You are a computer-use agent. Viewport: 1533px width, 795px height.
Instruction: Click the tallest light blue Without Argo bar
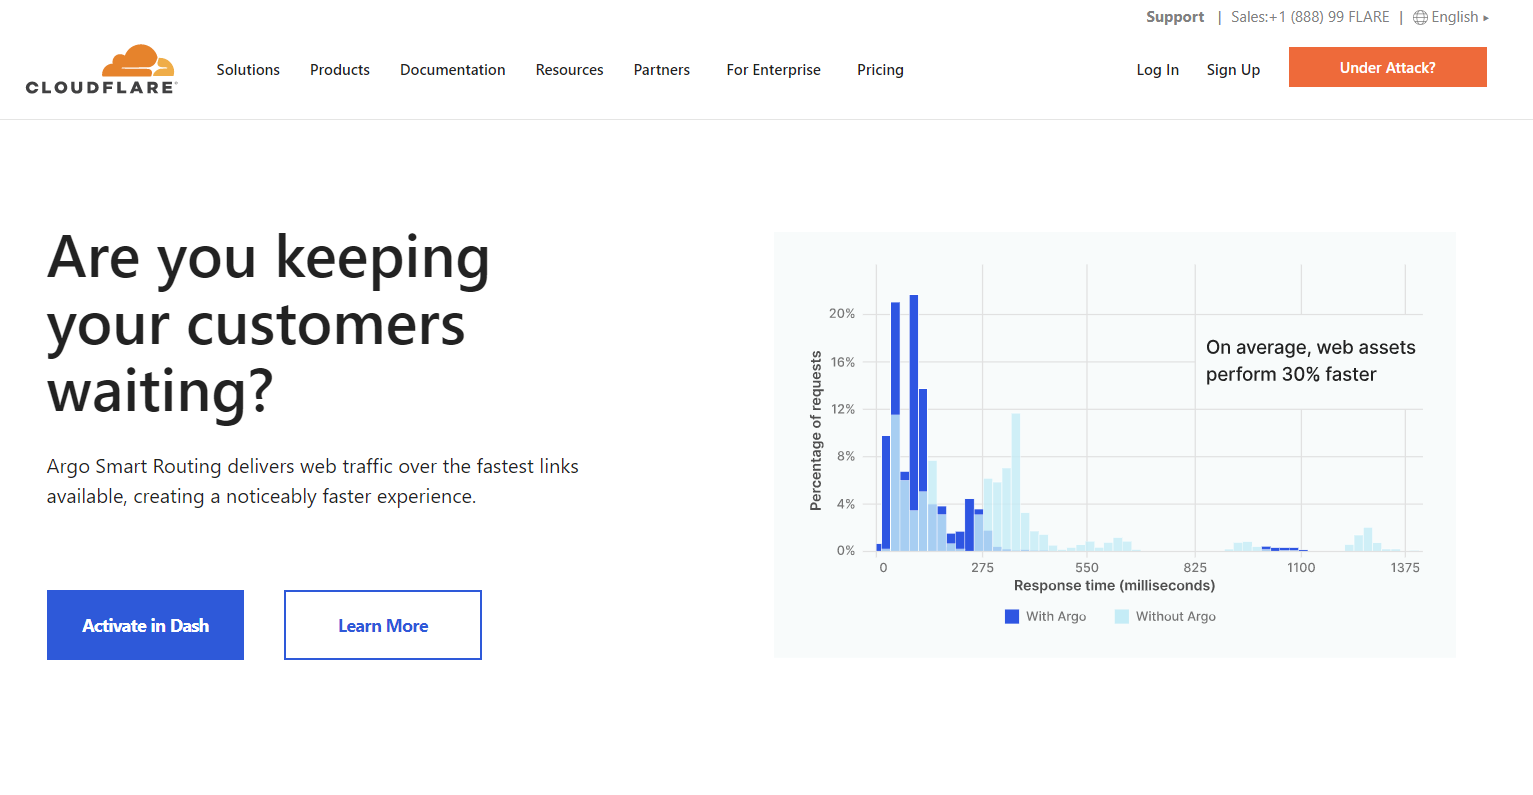click(1016, 482)
